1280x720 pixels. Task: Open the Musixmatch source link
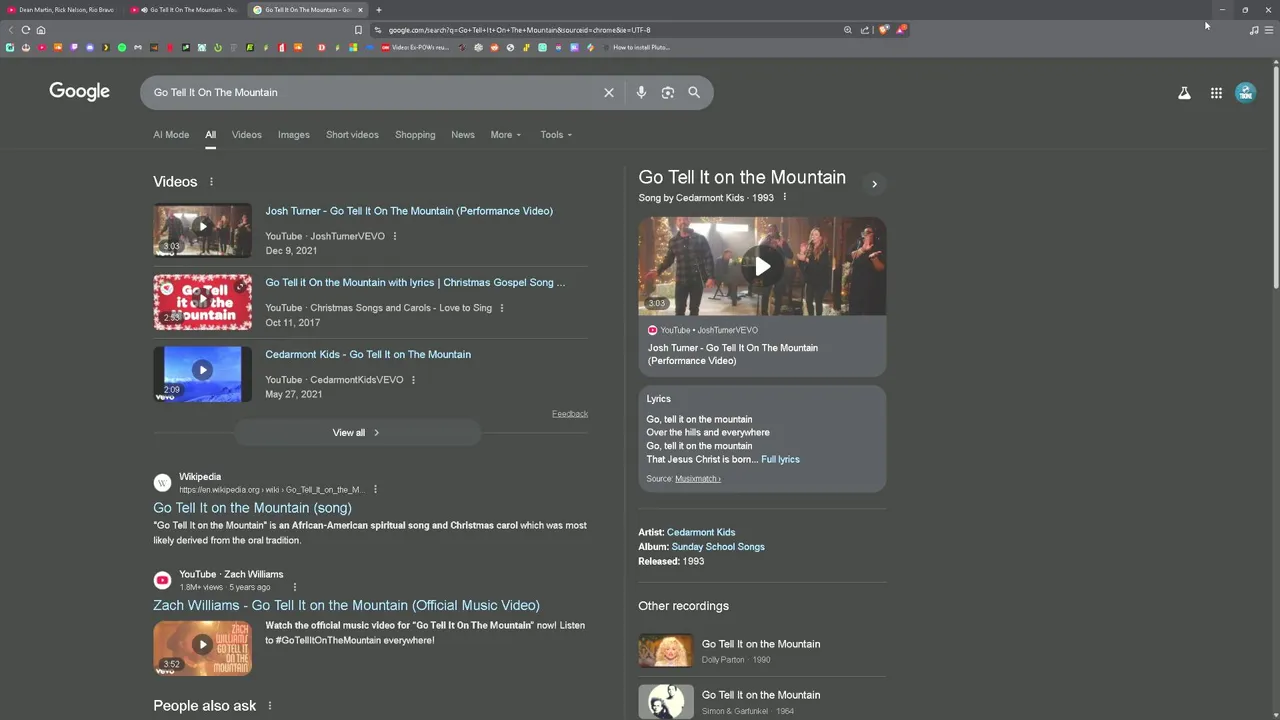697,479
